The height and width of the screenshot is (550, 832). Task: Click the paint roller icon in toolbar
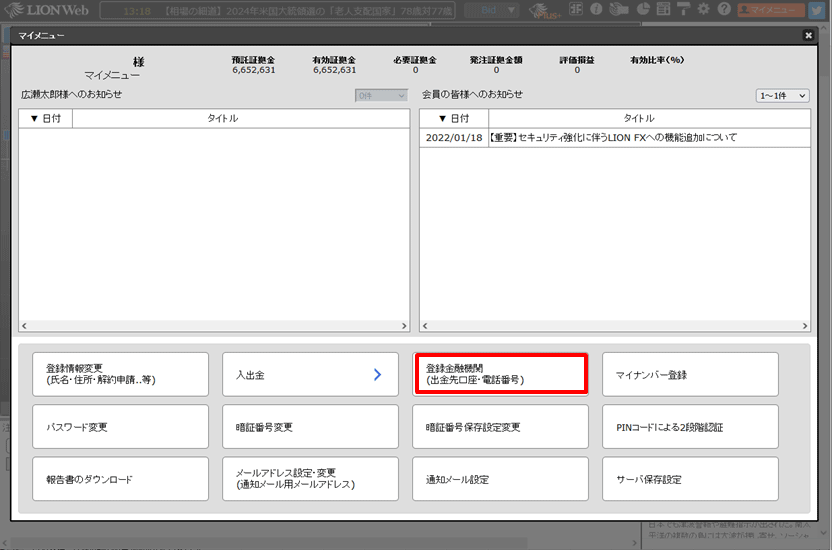click(x=683, y=8)
